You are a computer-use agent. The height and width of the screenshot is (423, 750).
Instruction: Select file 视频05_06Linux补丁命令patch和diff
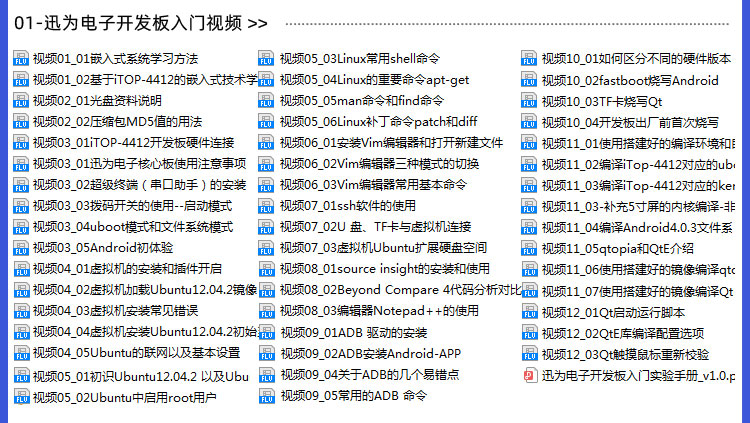[x=378, y=122]
